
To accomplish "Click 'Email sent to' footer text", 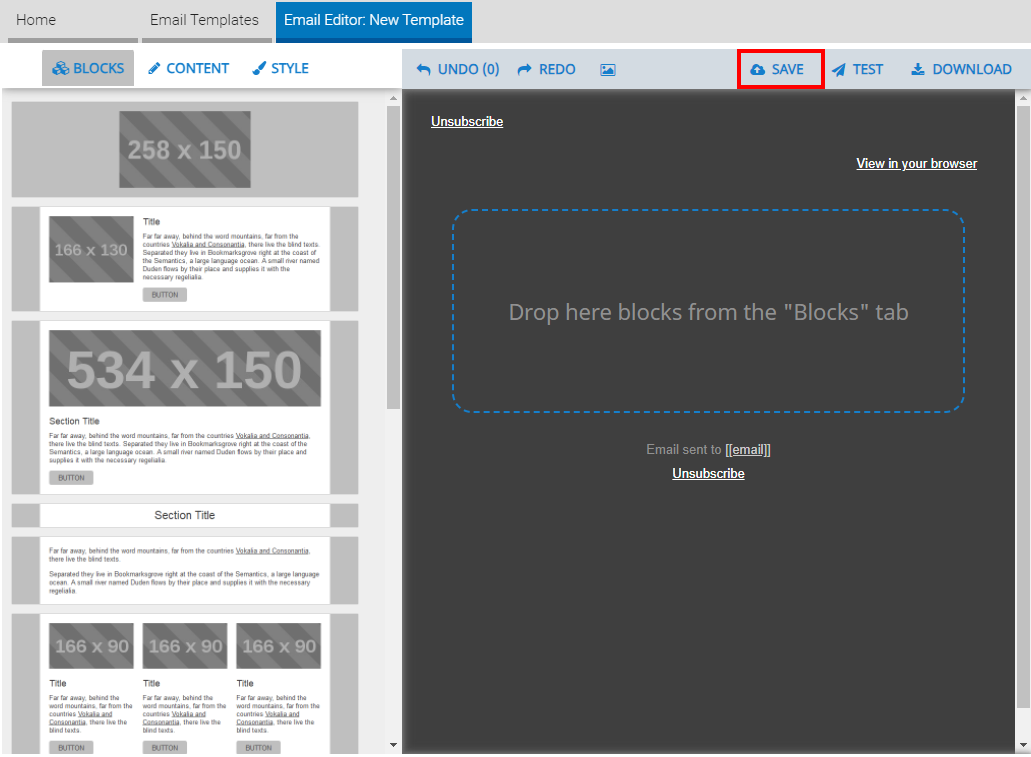I will point(683,450).
